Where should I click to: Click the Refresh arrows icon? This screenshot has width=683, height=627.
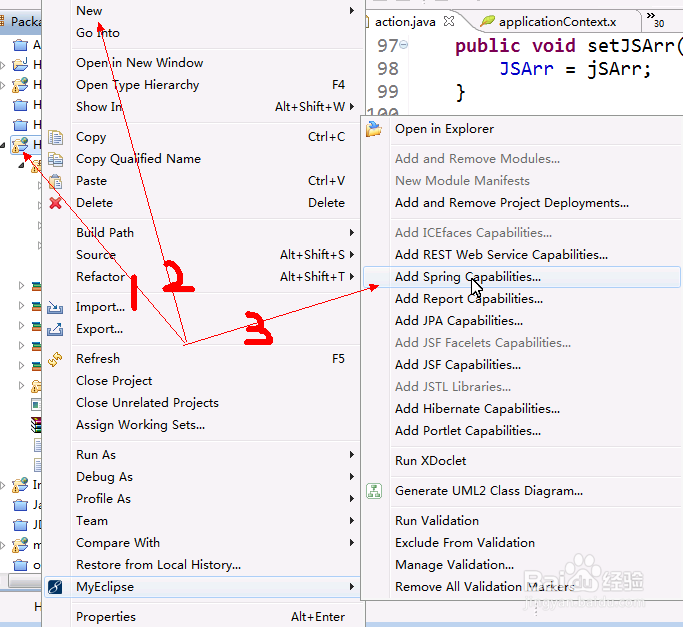pos(55,359)
